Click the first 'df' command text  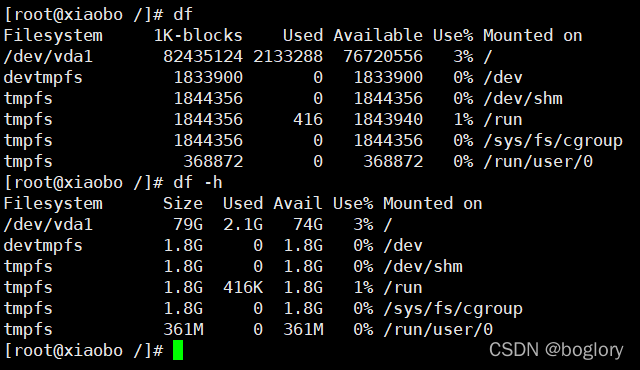click(183, 15)
